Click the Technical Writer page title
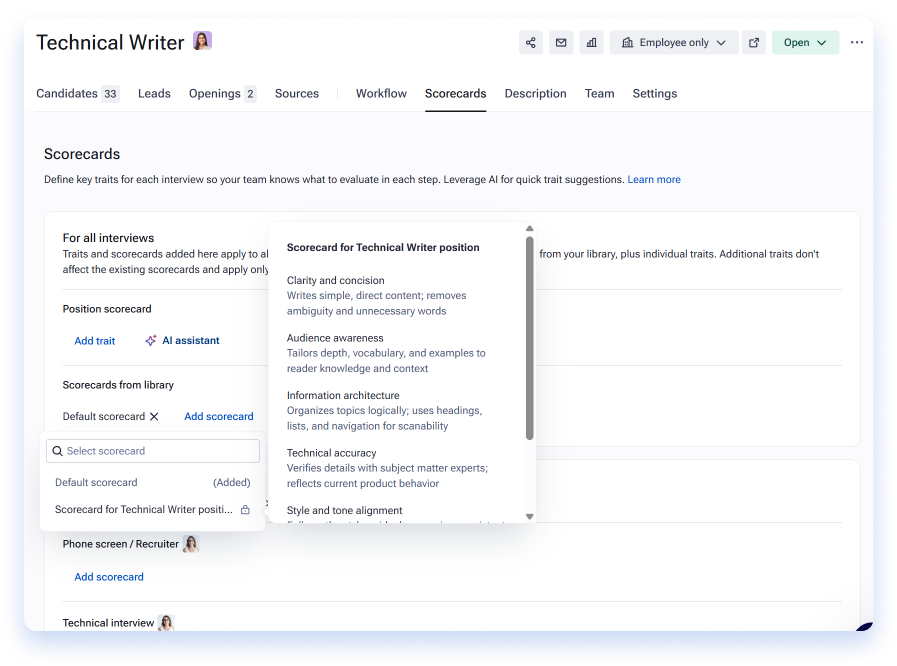Image resolution: width=897 pixels, height=666 pixels. [110, 42]
